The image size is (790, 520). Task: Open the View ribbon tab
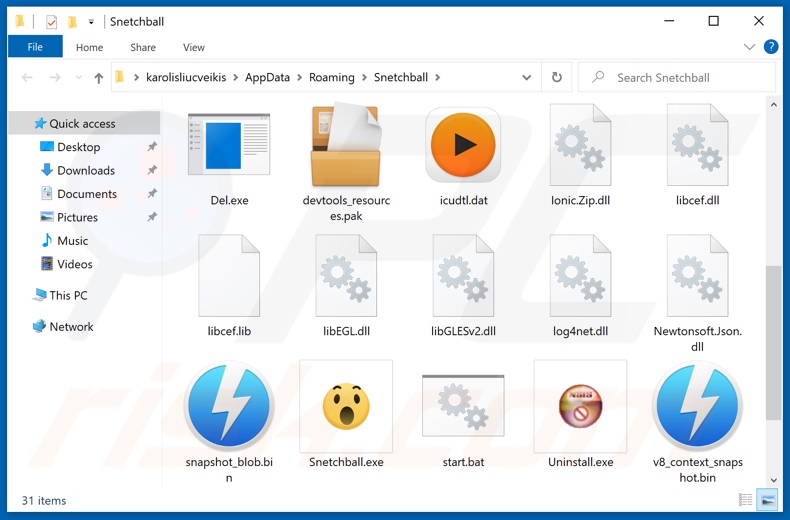[x=194, y=47]
